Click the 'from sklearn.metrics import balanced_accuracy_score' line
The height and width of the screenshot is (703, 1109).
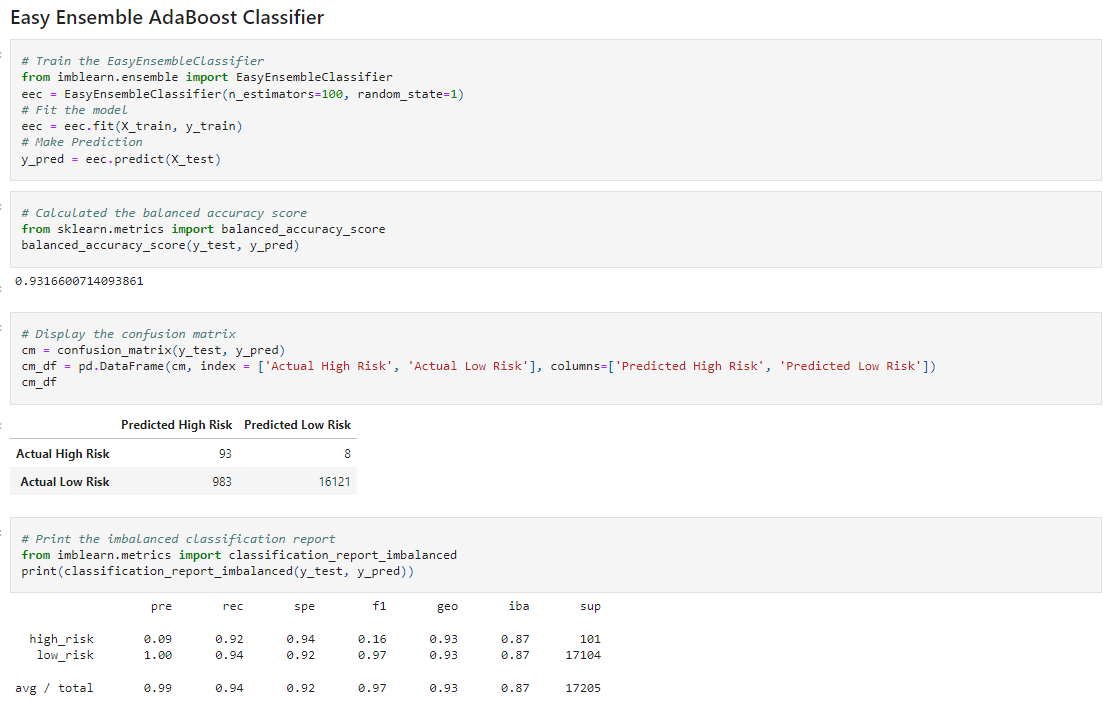(204, 229)
